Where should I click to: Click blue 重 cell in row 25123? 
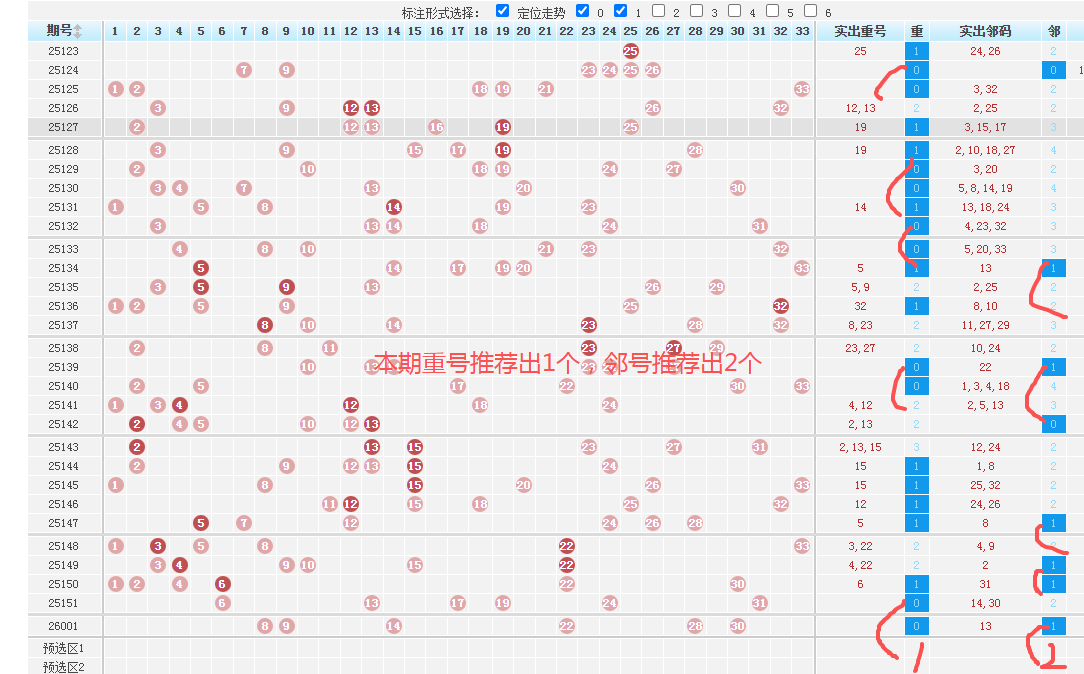[917, 51]
